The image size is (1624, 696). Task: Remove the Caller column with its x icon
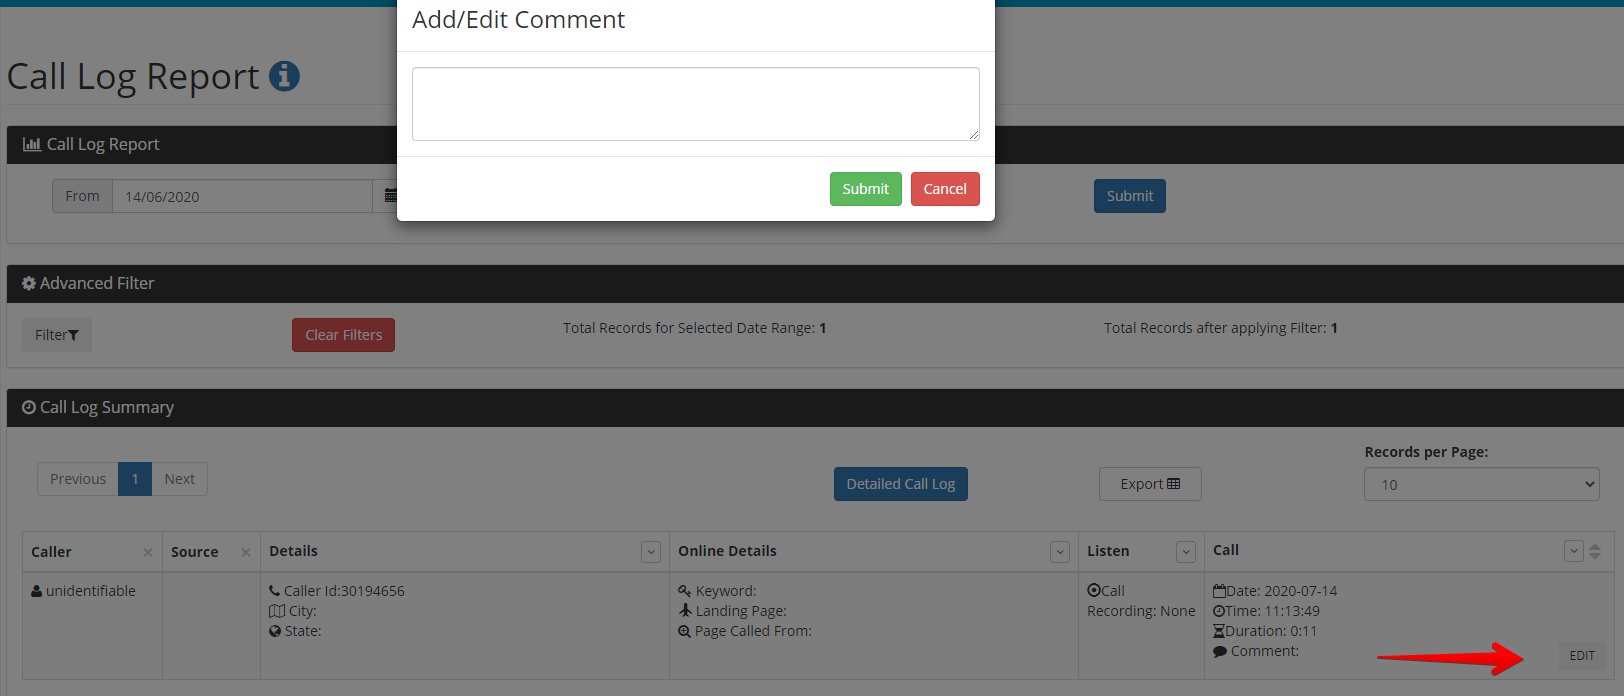click(148, 552)
